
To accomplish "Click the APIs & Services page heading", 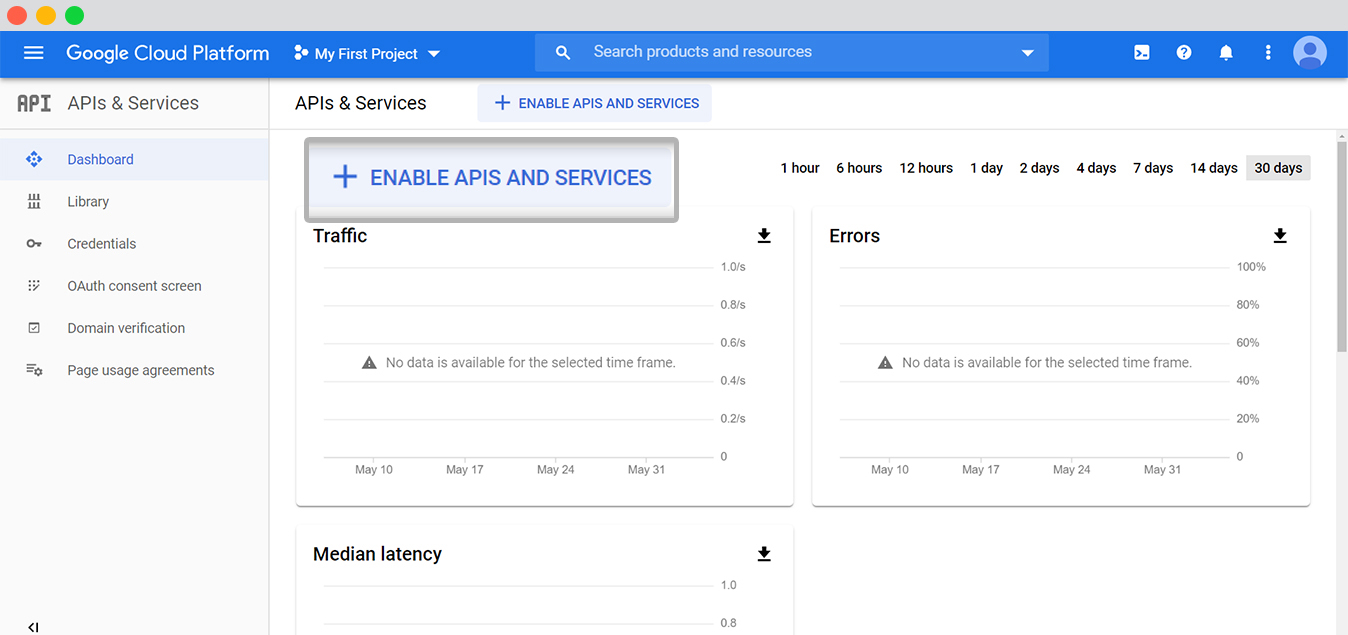I will pyautogui.click(x=361, y=103).
